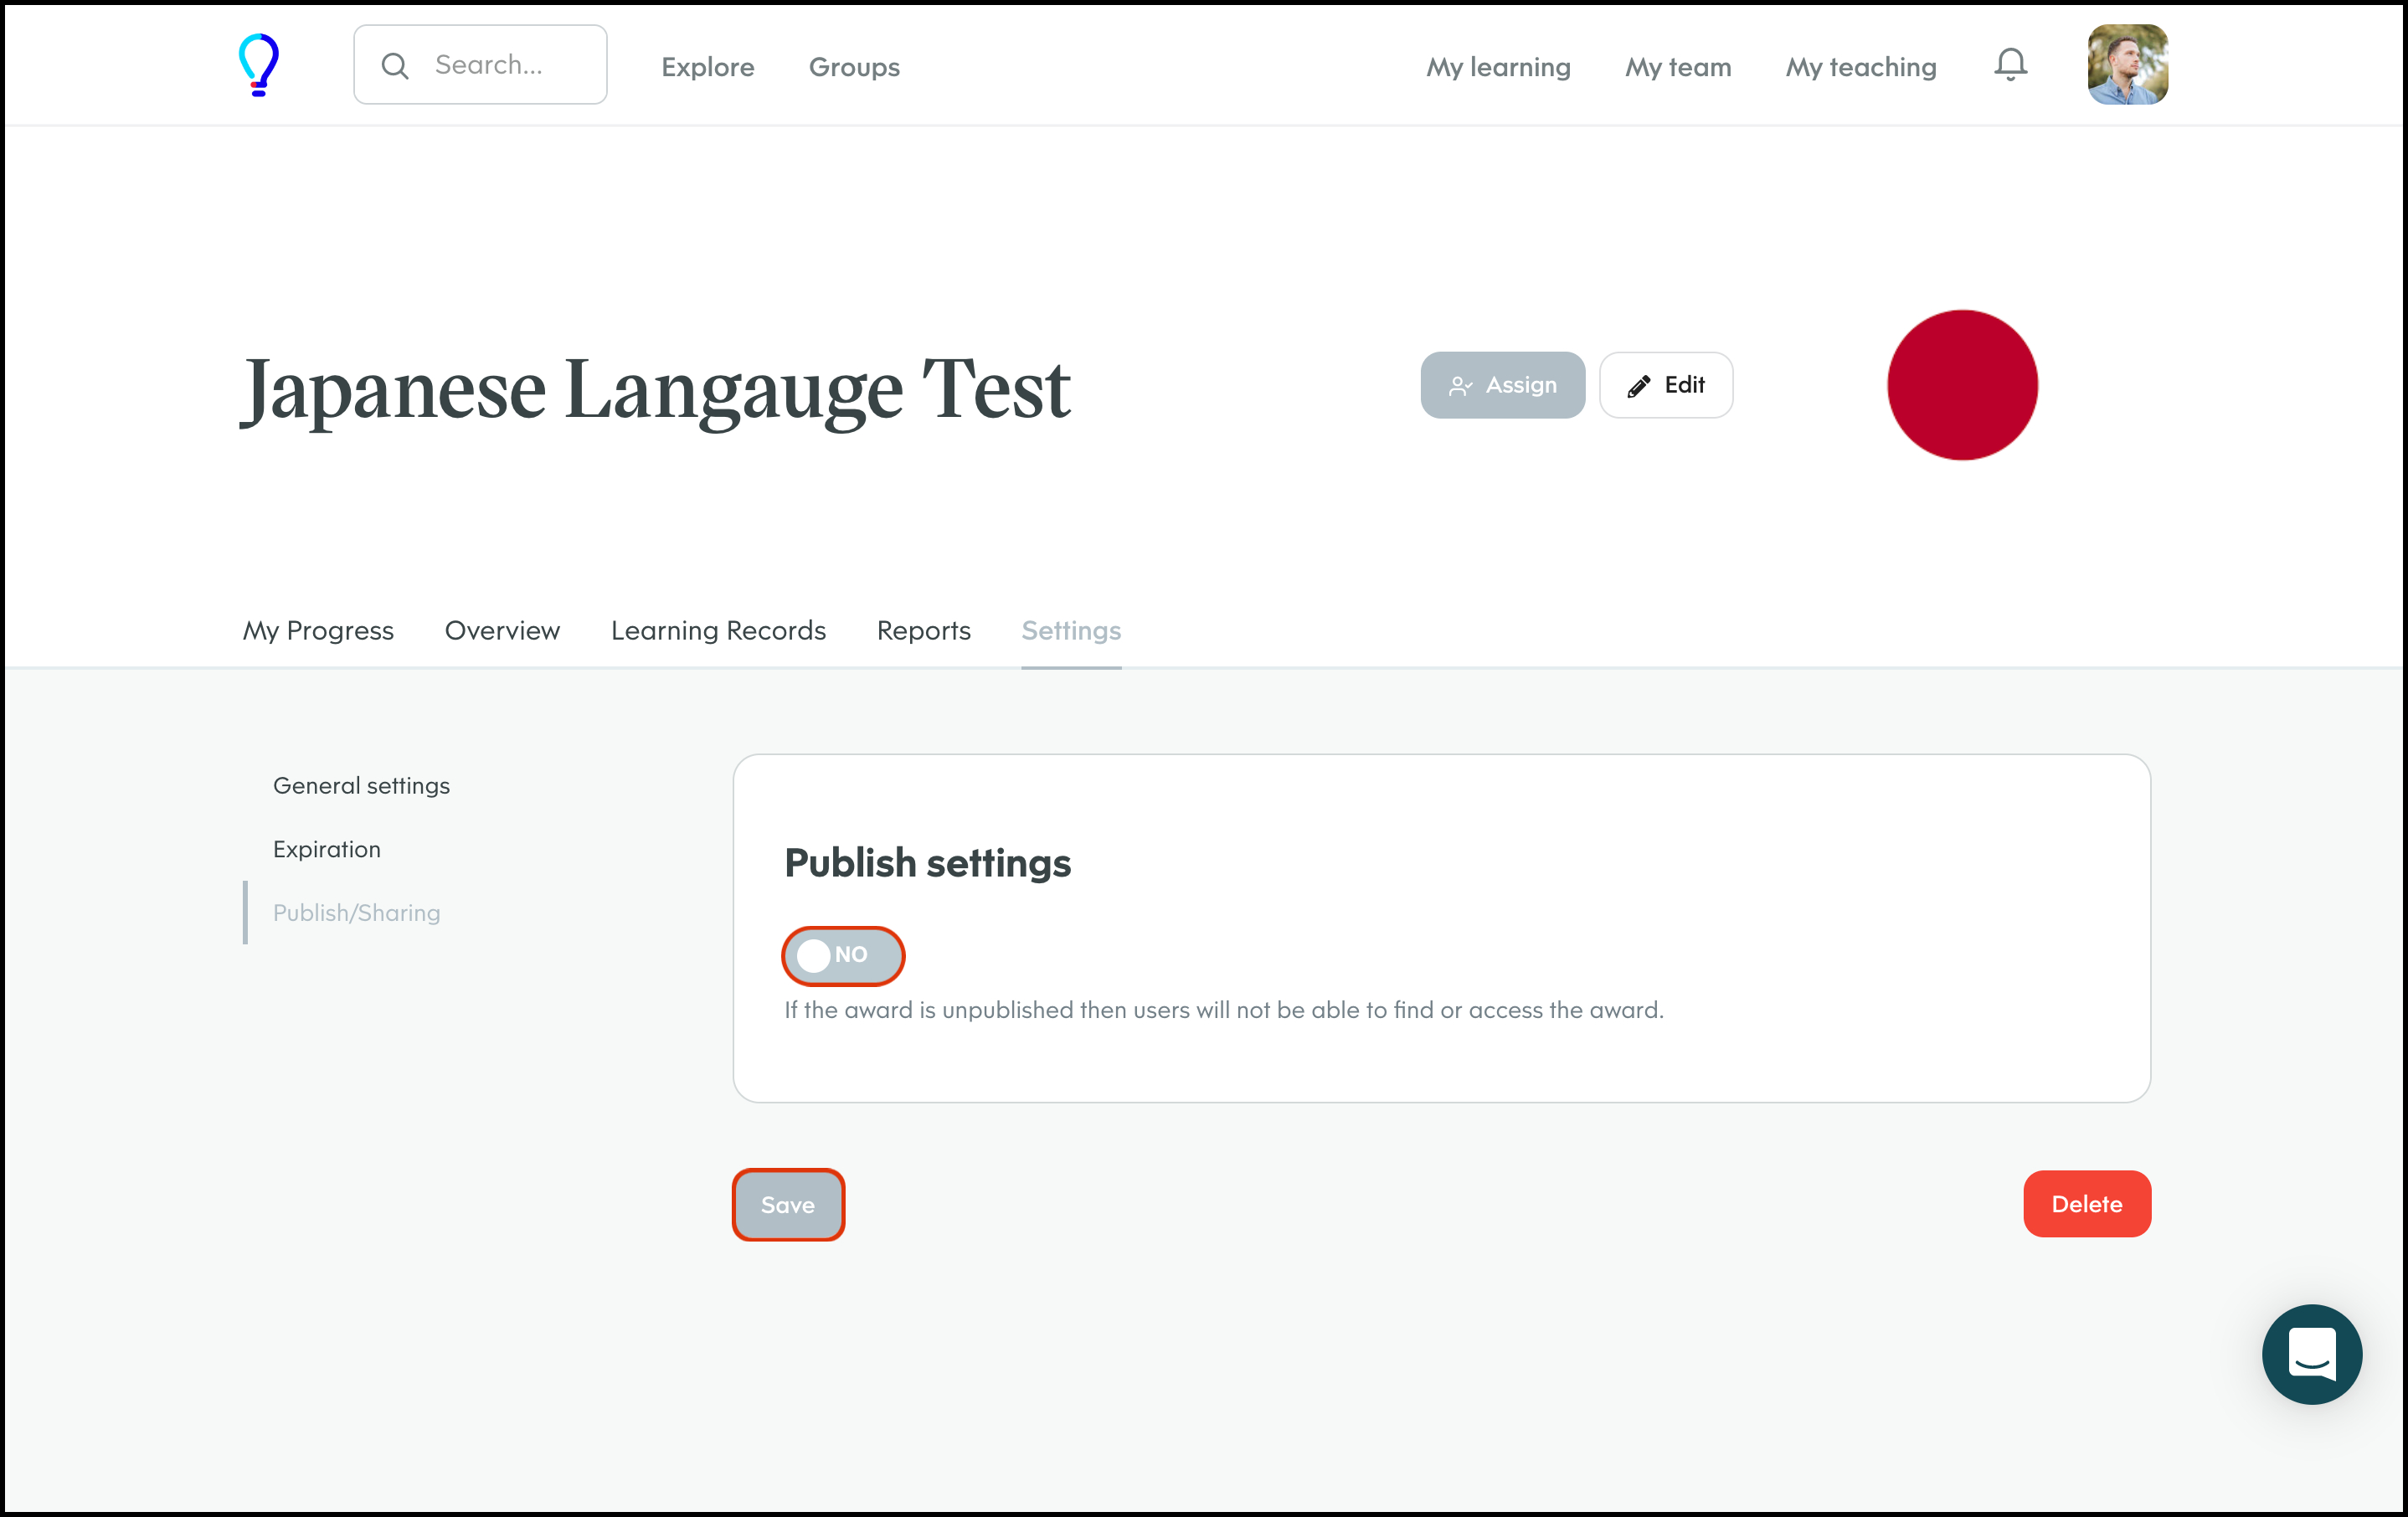Click the Save button

788,1205
